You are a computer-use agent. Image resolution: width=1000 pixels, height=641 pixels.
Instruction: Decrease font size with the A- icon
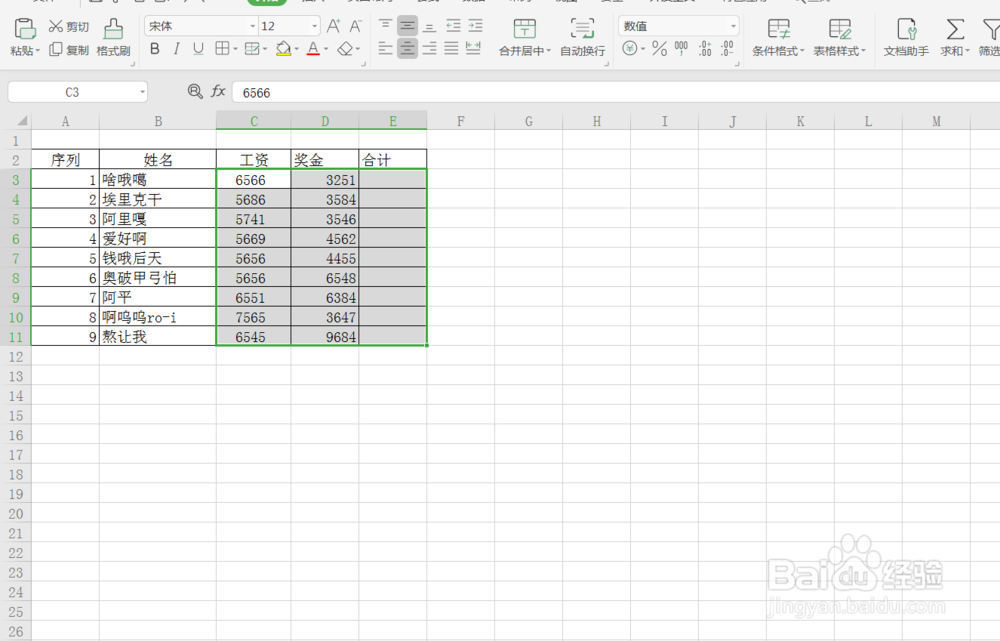355,26
